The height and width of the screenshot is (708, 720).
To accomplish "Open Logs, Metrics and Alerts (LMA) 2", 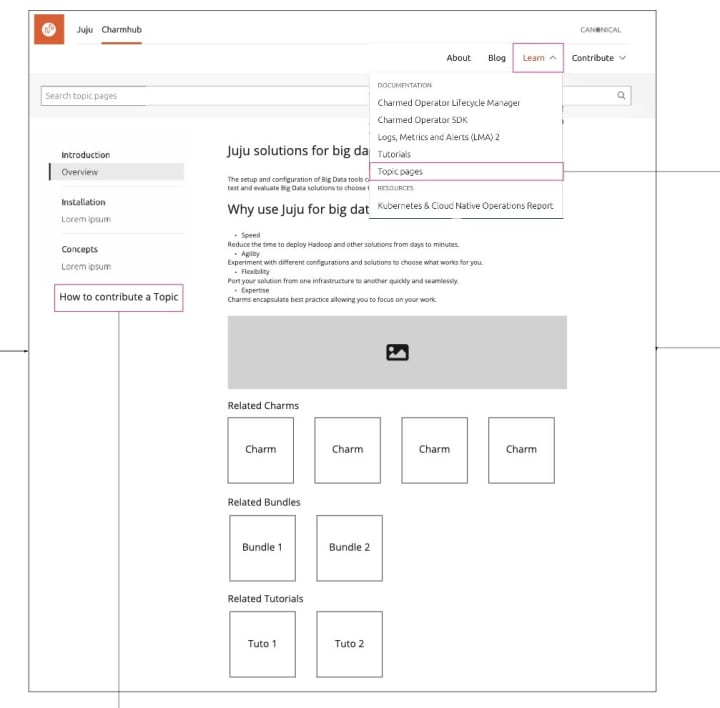I will pos(439,137).
